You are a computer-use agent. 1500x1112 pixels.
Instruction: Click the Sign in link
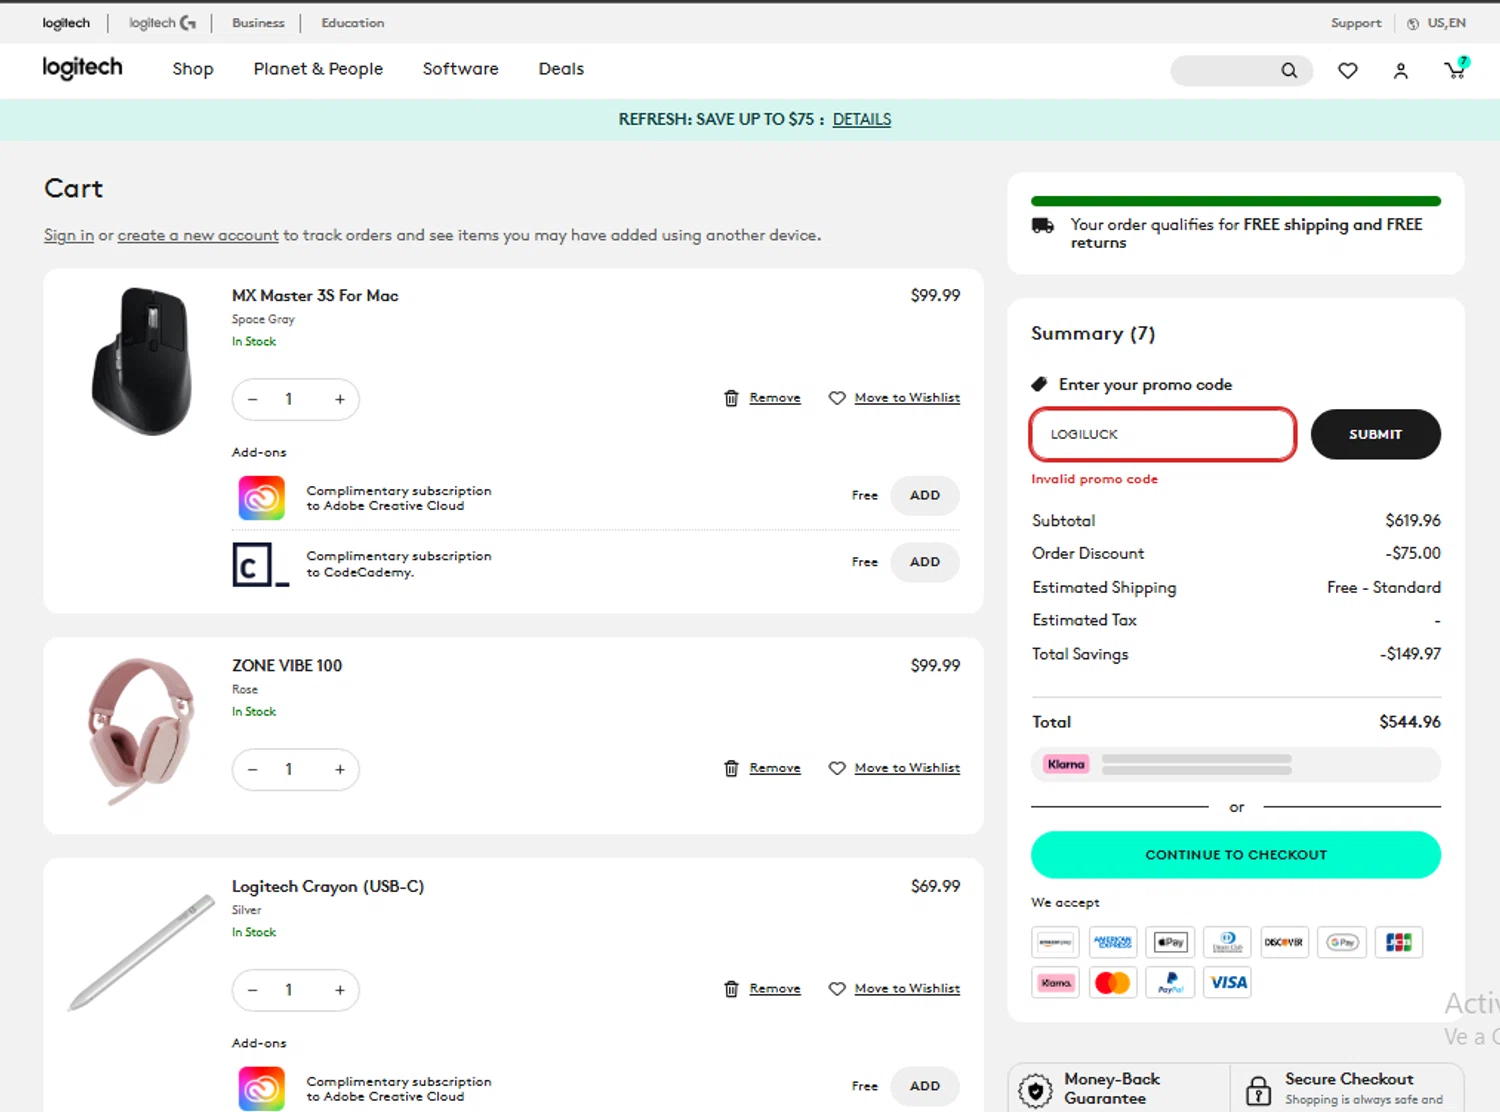[69, 235]
